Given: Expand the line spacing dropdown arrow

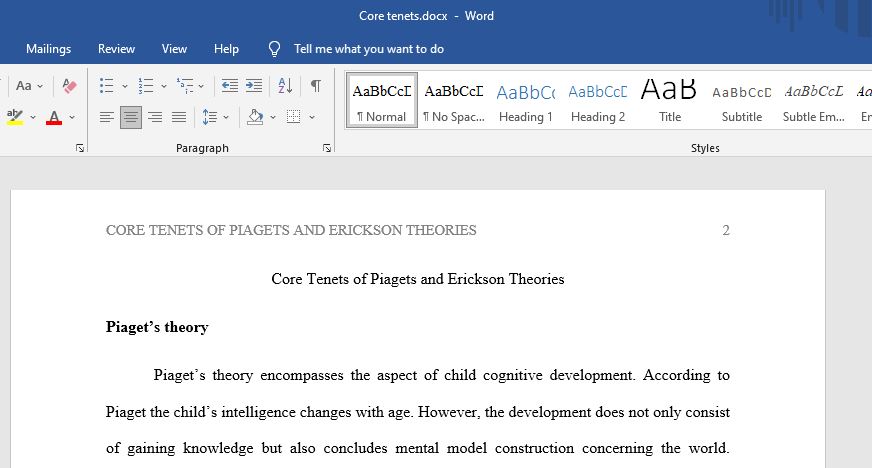Looking at the screenshot, I should (x=226, y=117).
